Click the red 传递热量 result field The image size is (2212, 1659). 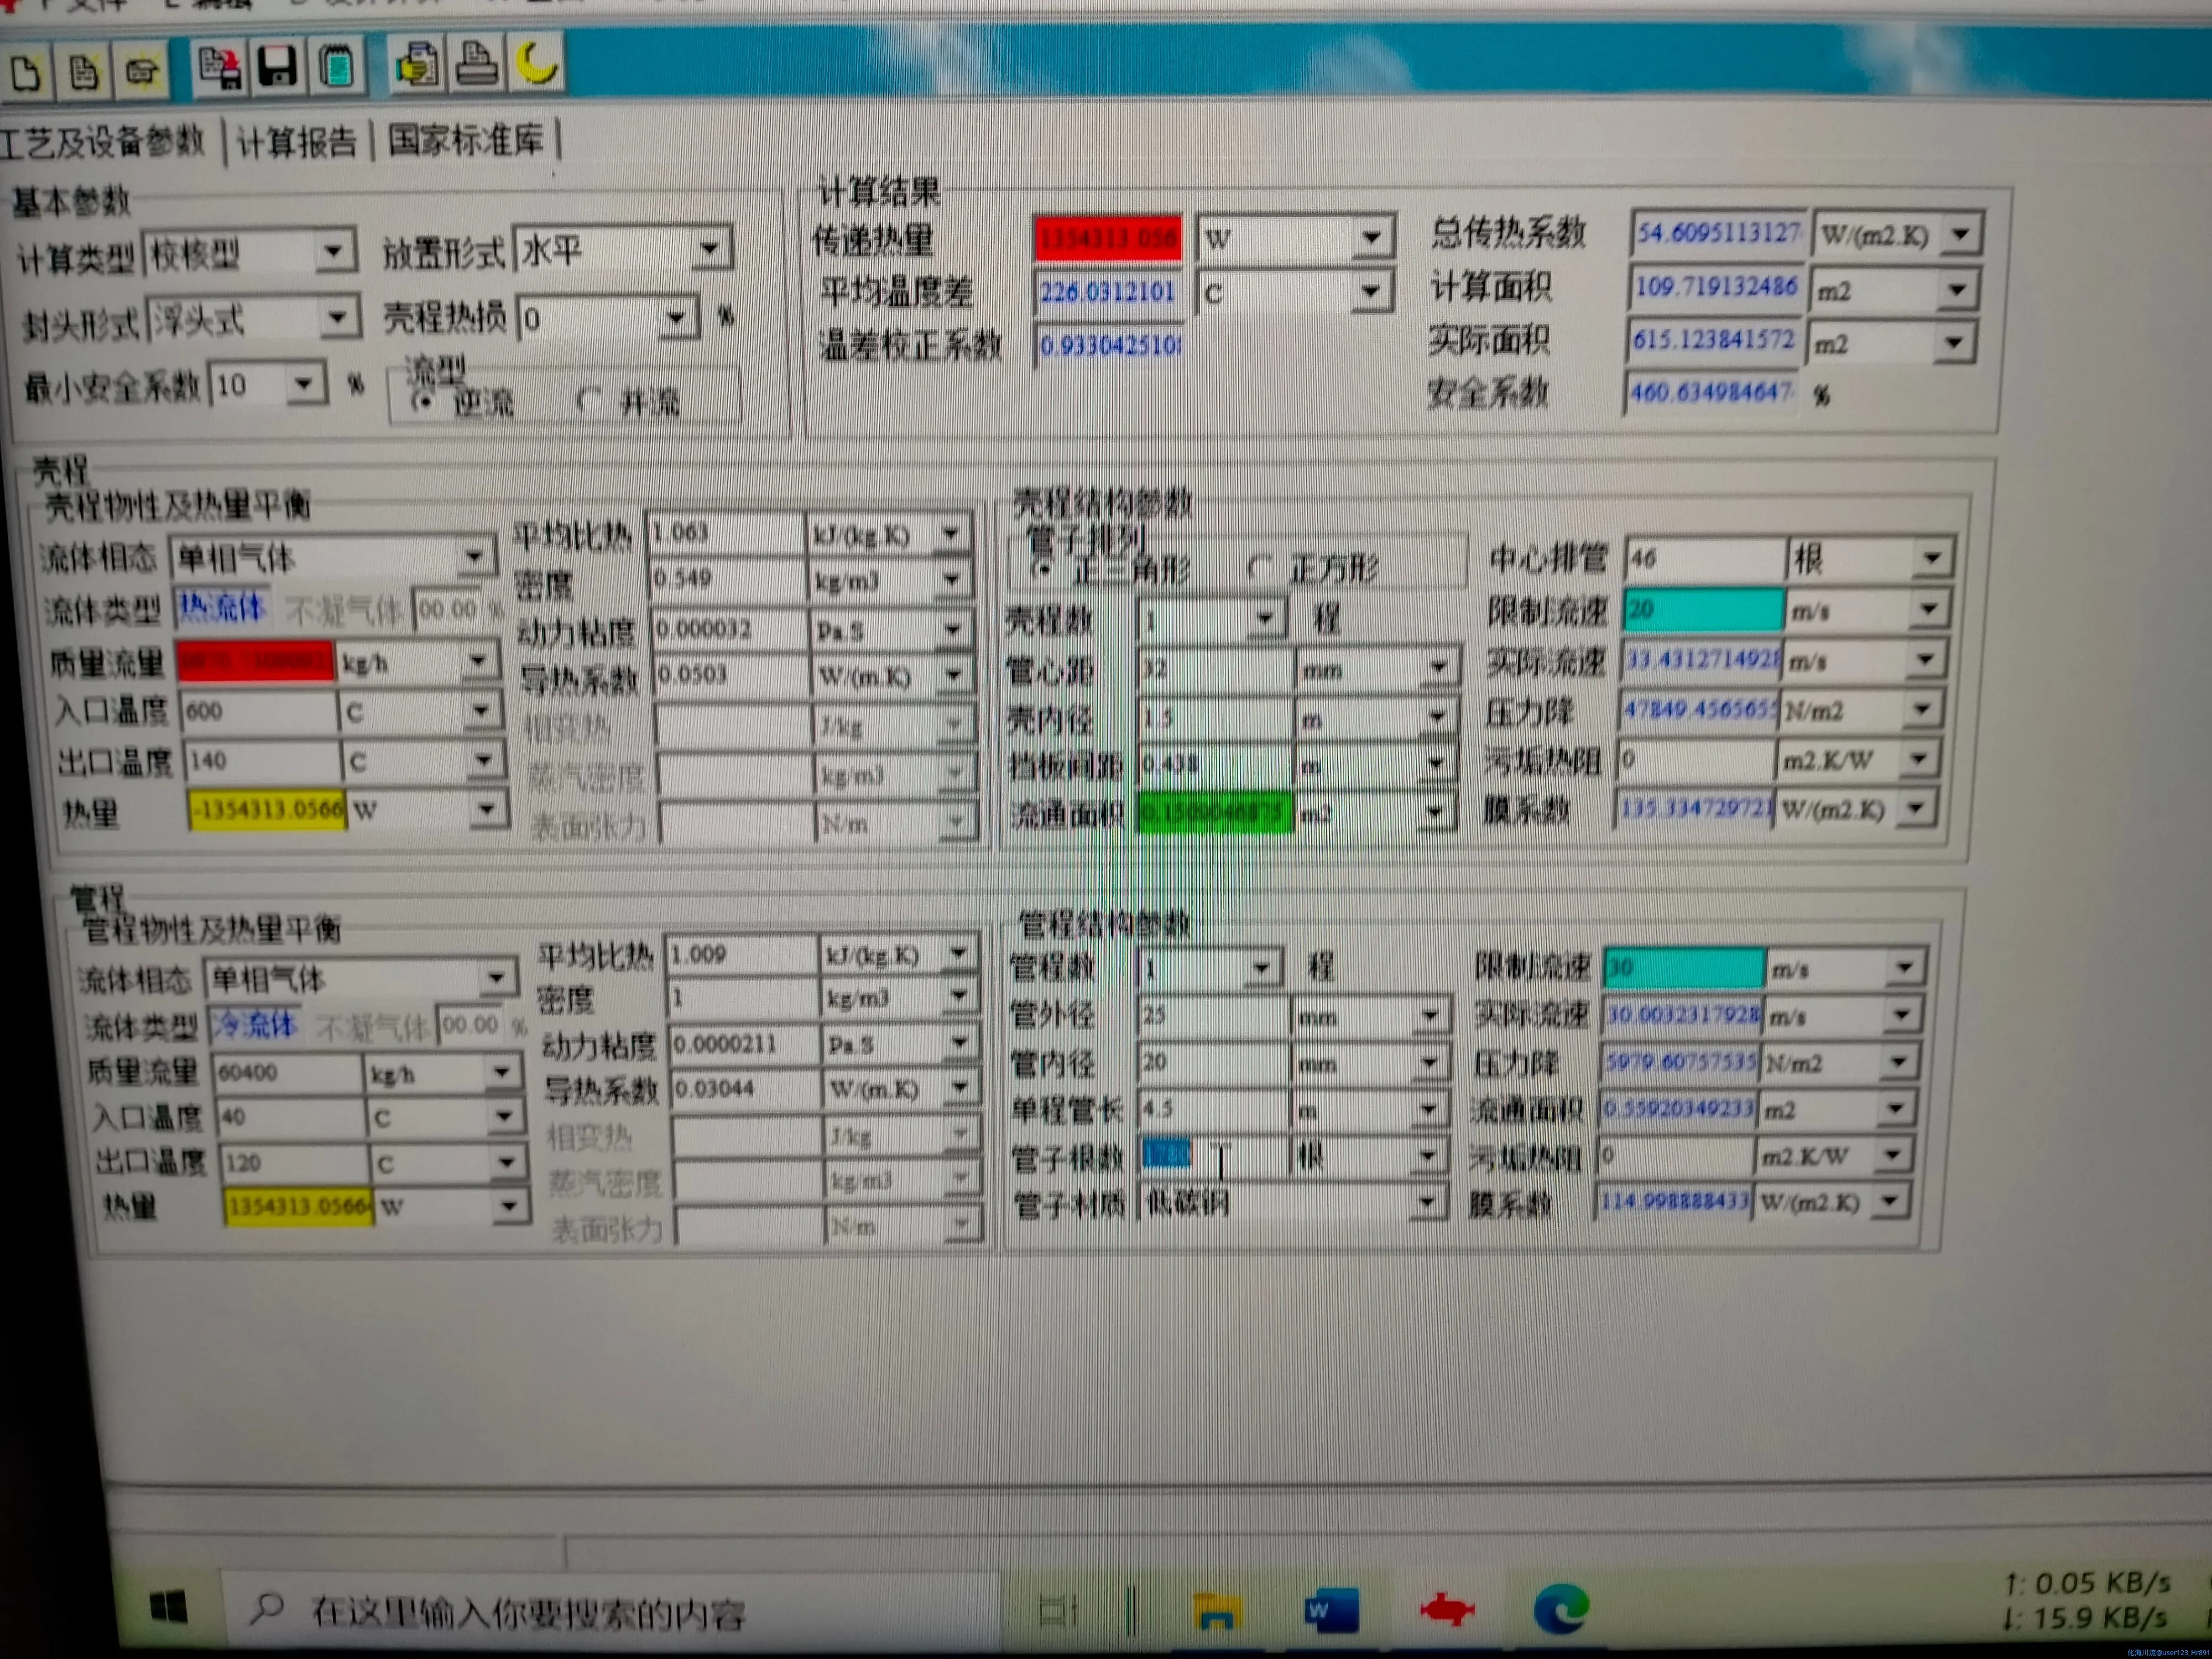pos(1108,239)
